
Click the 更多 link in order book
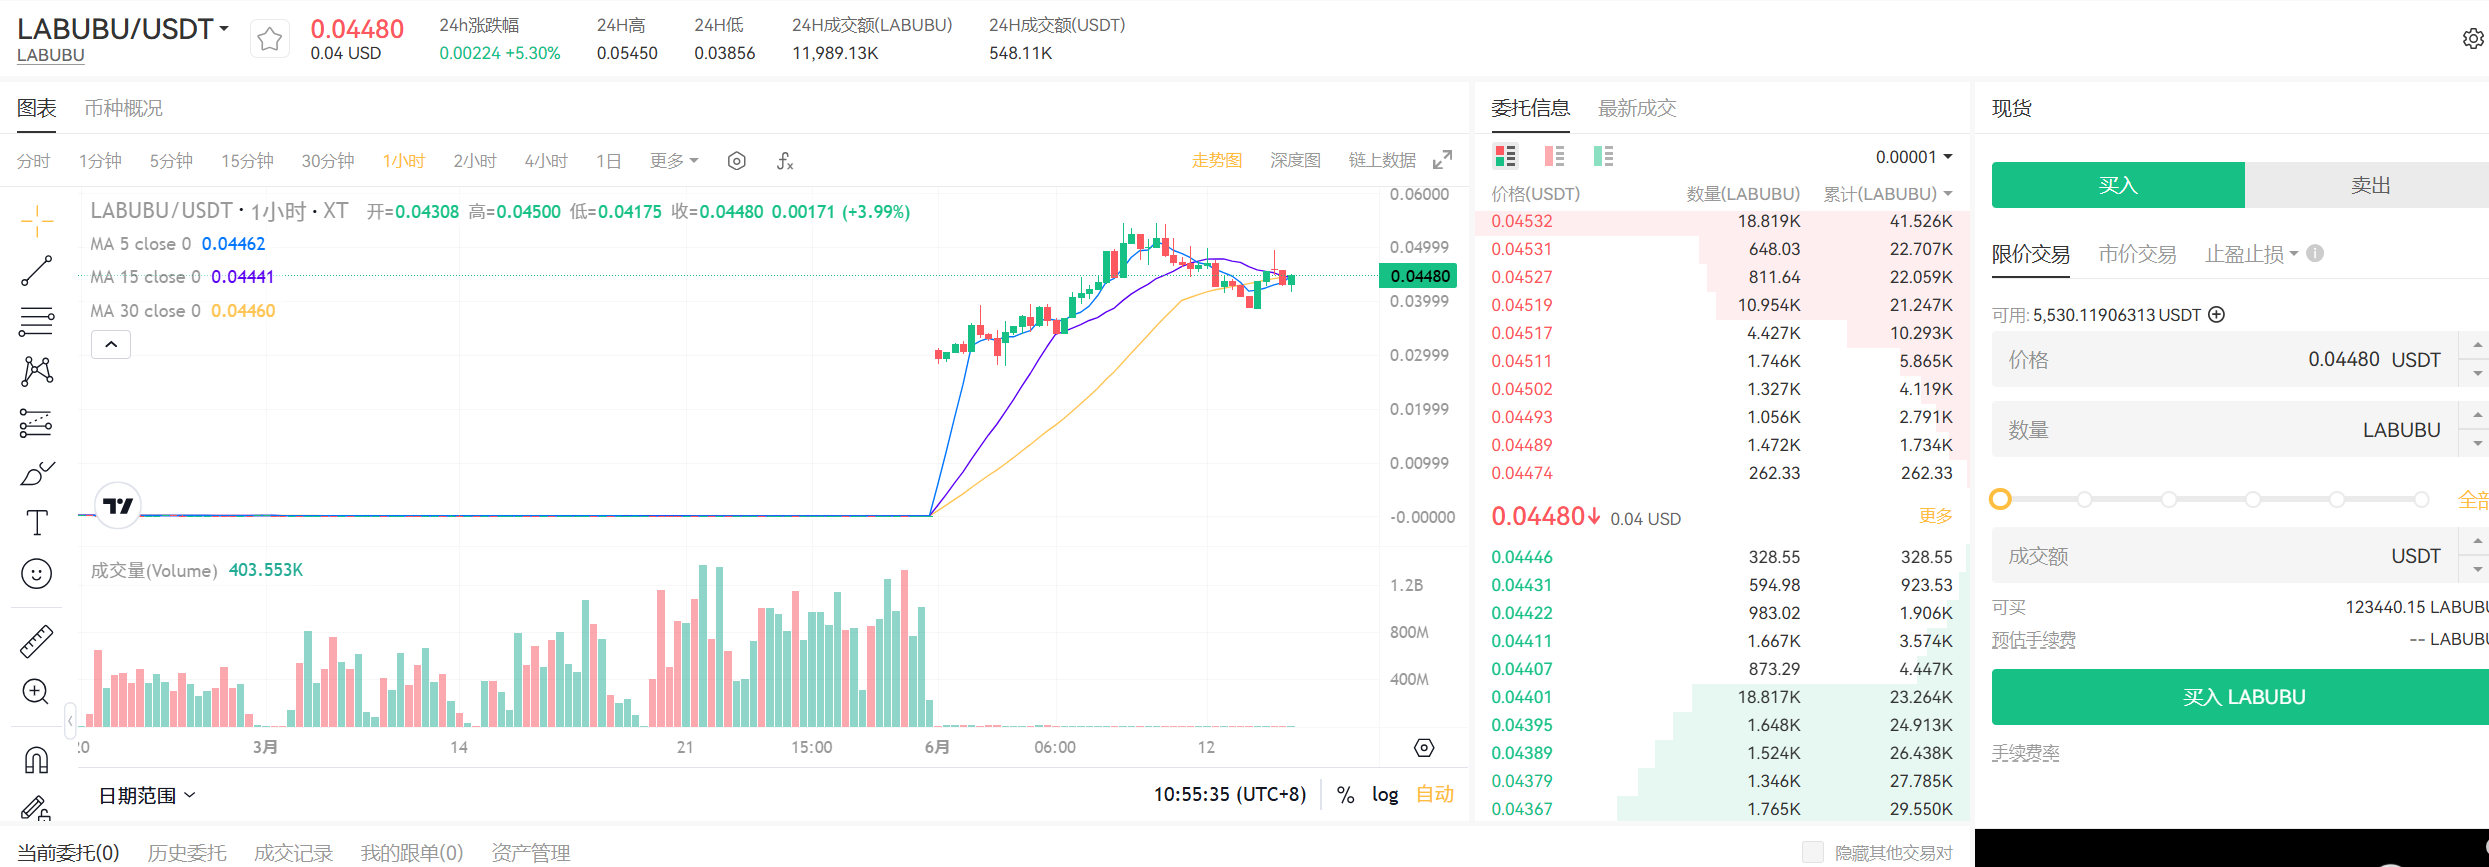point(1935,516)
